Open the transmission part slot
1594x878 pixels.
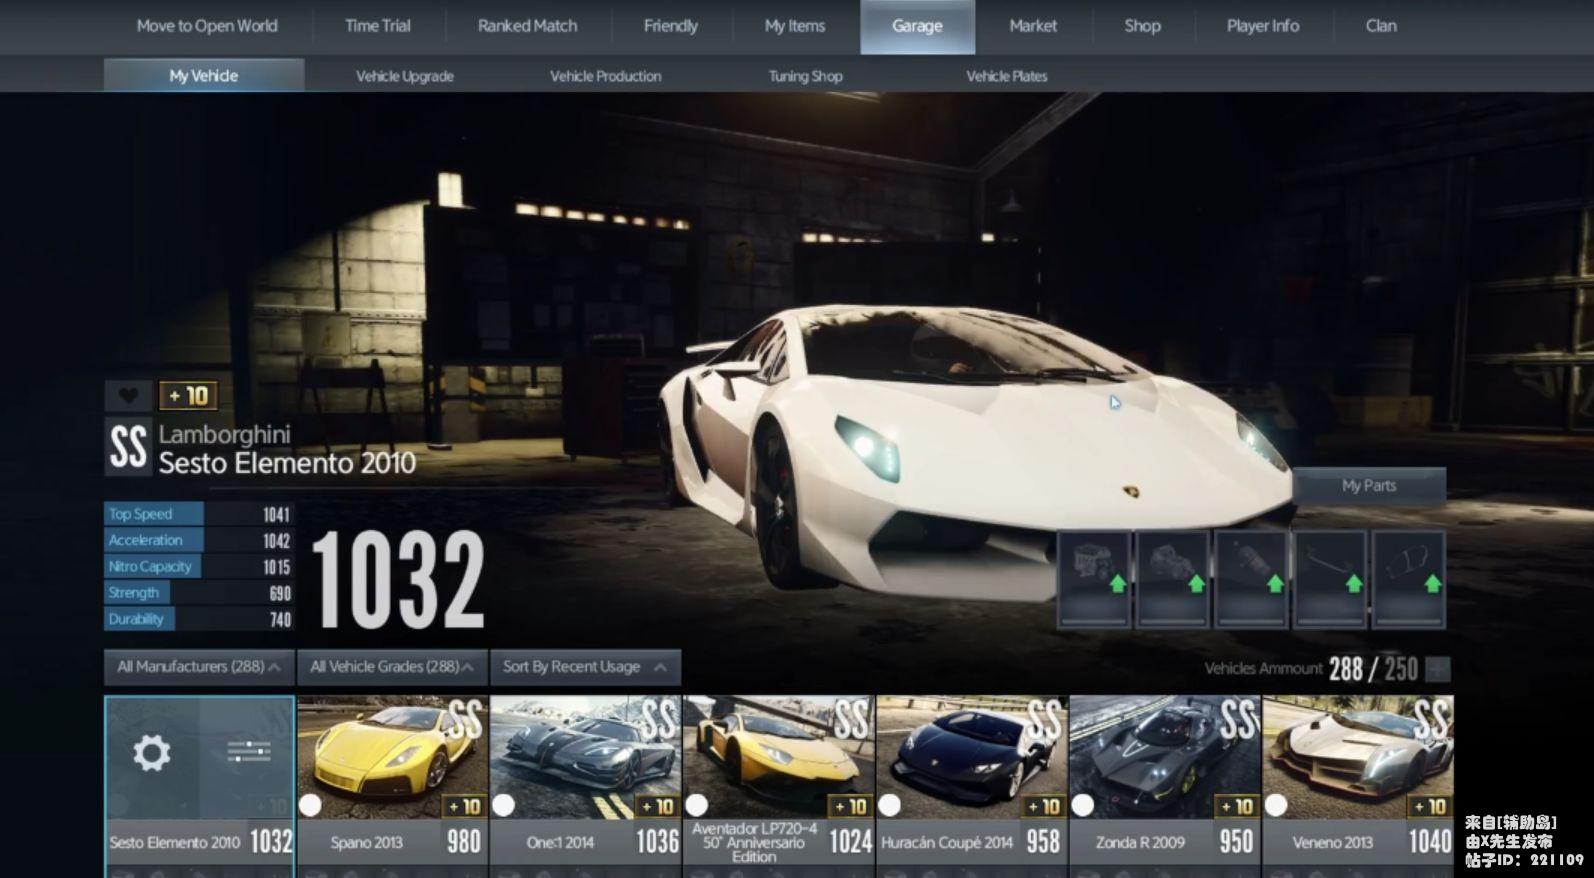[1172, 579]
